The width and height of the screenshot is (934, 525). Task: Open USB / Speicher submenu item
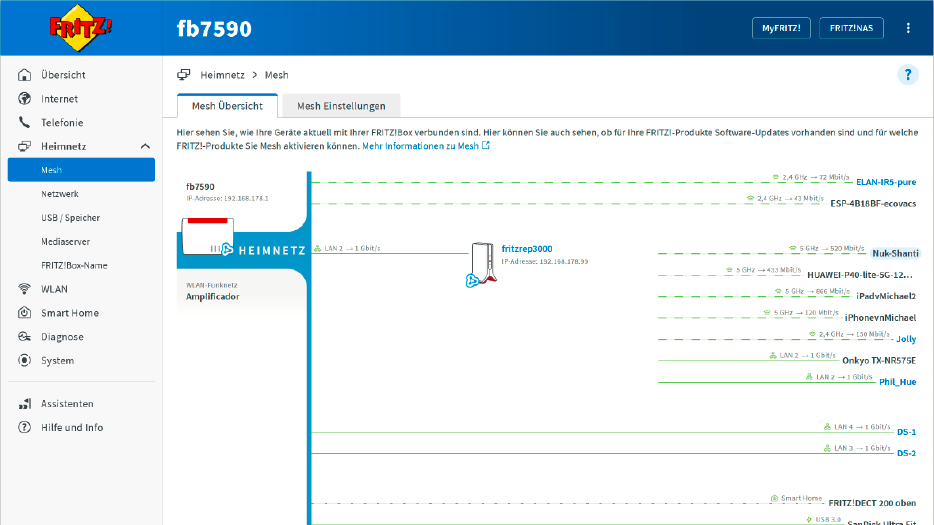(x=70, y=218)
